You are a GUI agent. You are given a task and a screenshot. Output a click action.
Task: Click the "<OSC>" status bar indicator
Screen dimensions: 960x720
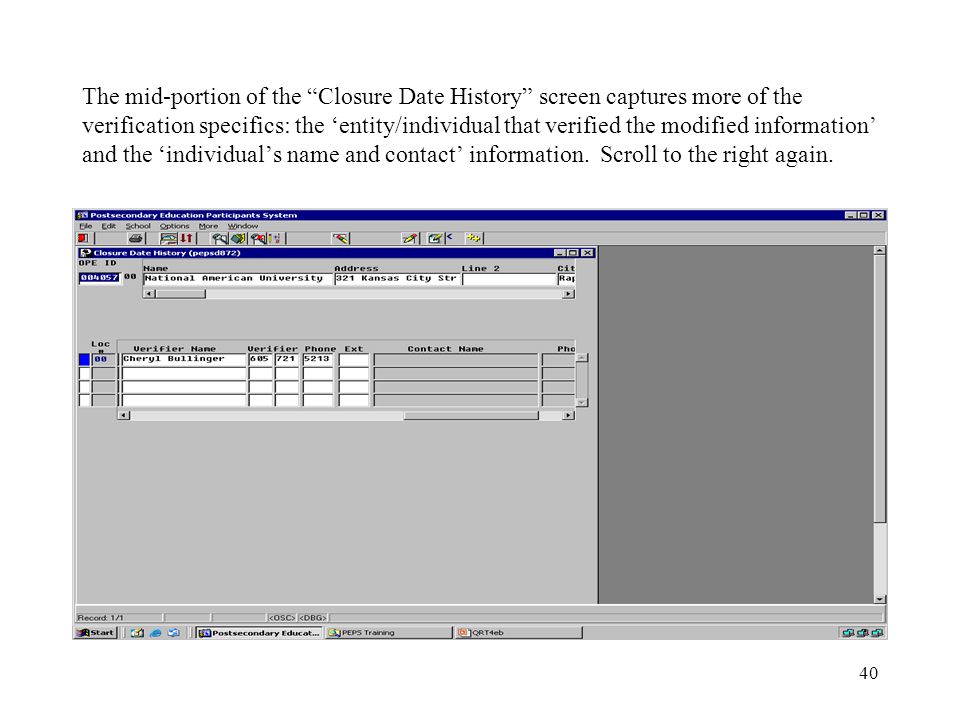coord(282,618)
